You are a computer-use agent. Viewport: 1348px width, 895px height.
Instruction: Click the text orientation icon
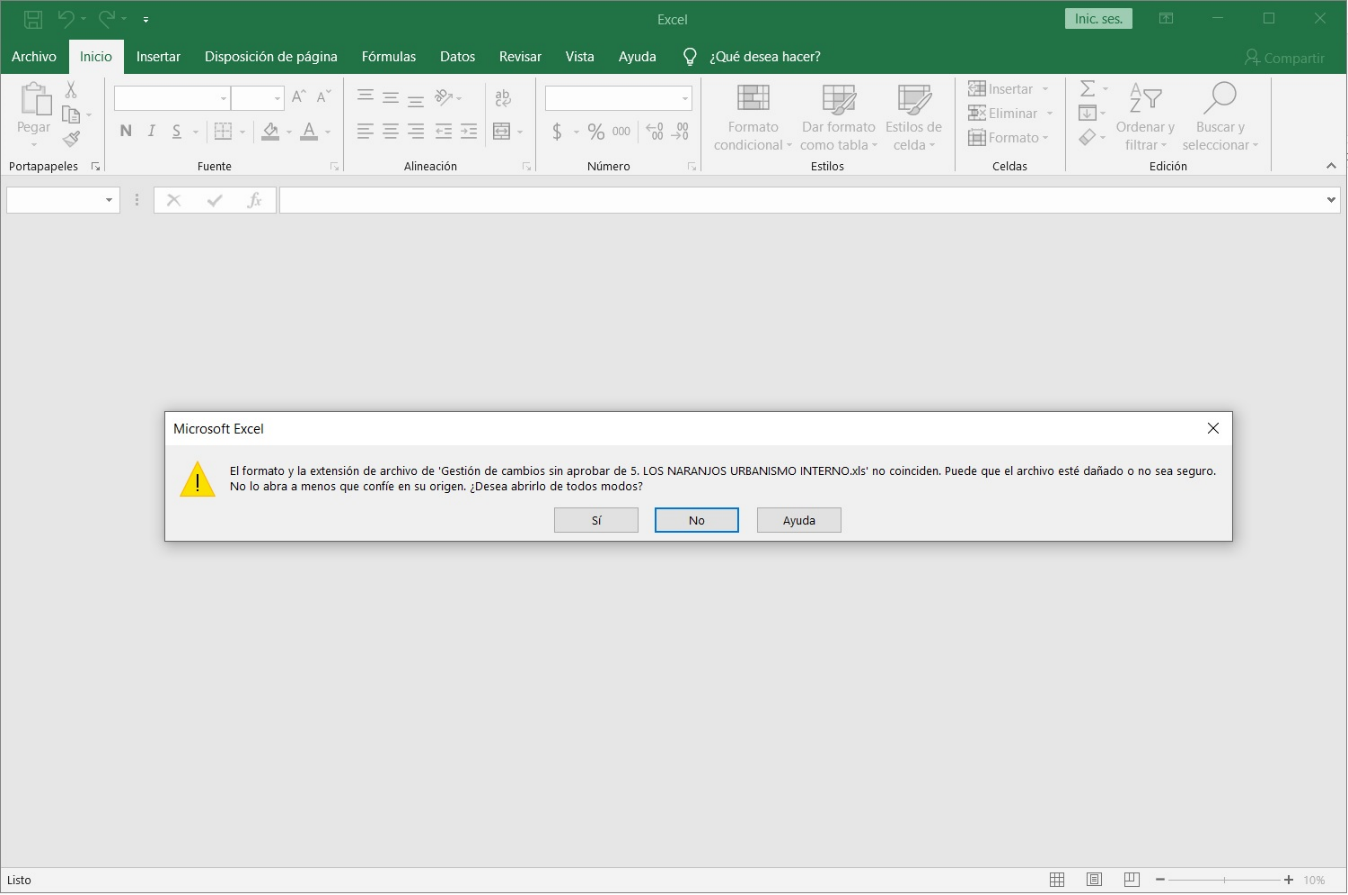click(x=445, y=97)
